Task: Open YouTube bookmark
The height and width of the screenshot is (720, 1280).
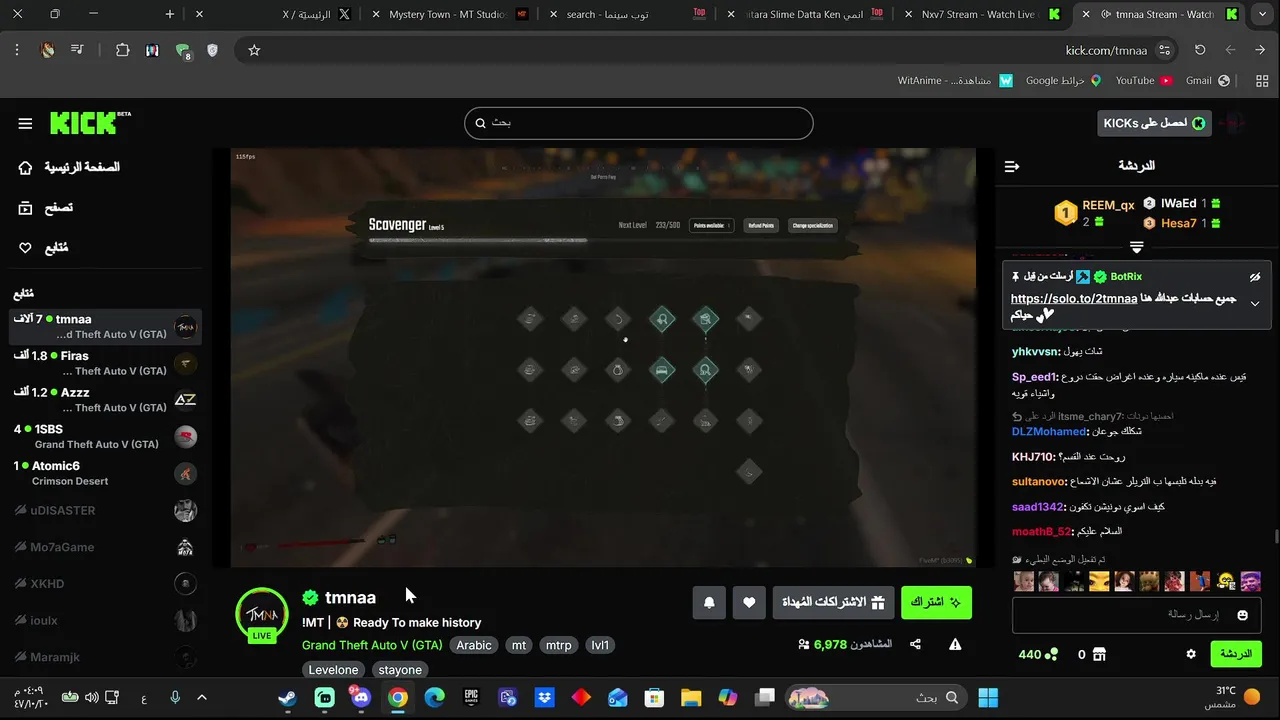Action: coord(1143,80)
